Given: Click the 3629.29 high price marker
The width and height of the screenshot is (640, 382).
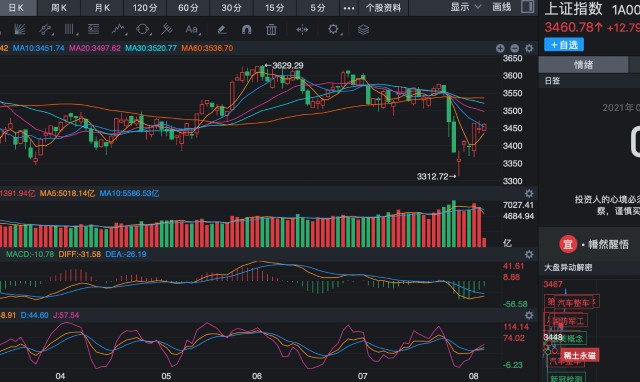Looking at the screenshot, I should [284, 65].
